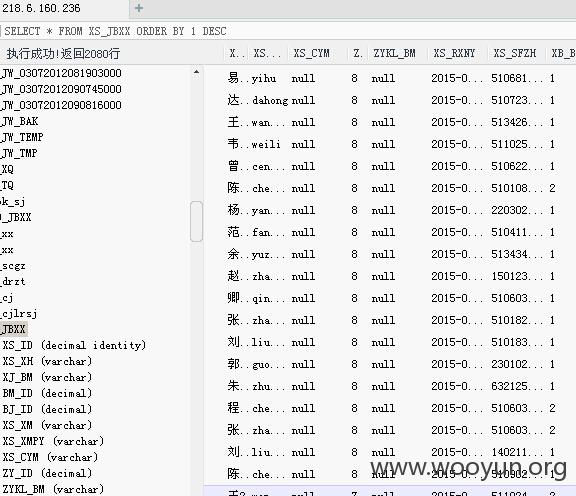Select the scgz table in tree

[x=13, y=266]
